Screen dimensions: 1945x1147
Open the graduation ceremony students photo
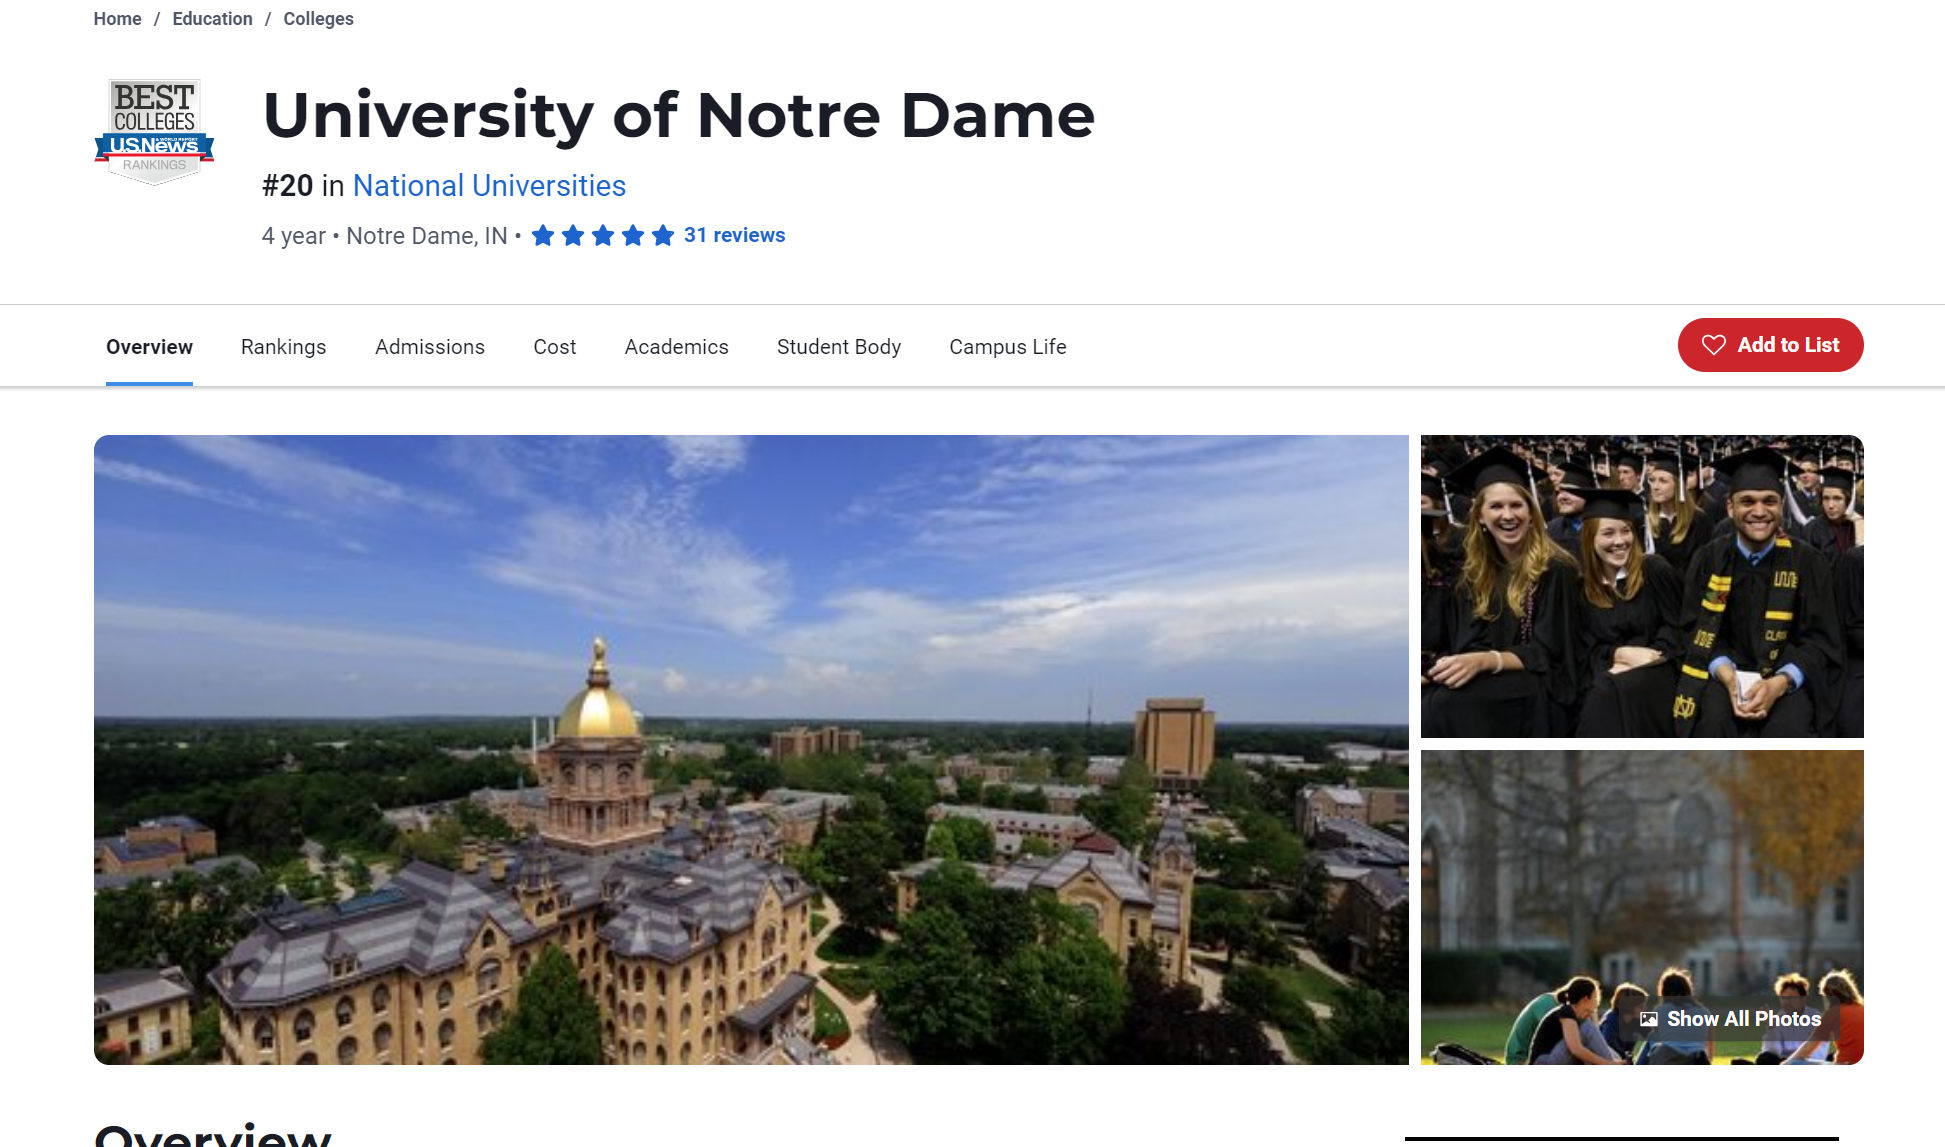(1641, 586)
